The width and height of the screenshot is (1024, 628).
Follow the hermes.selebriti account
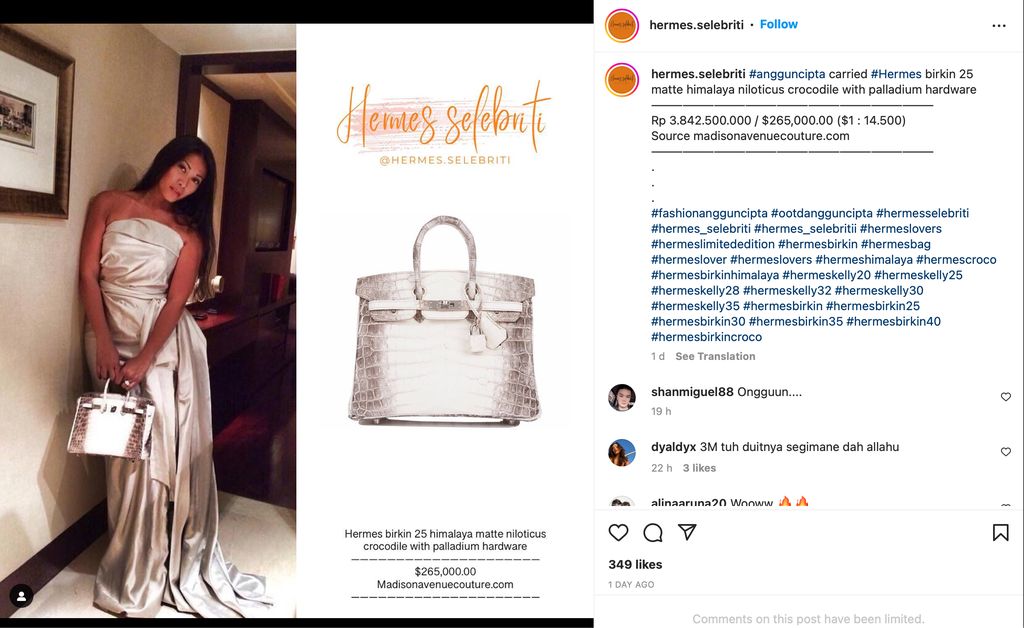[778, 24]
